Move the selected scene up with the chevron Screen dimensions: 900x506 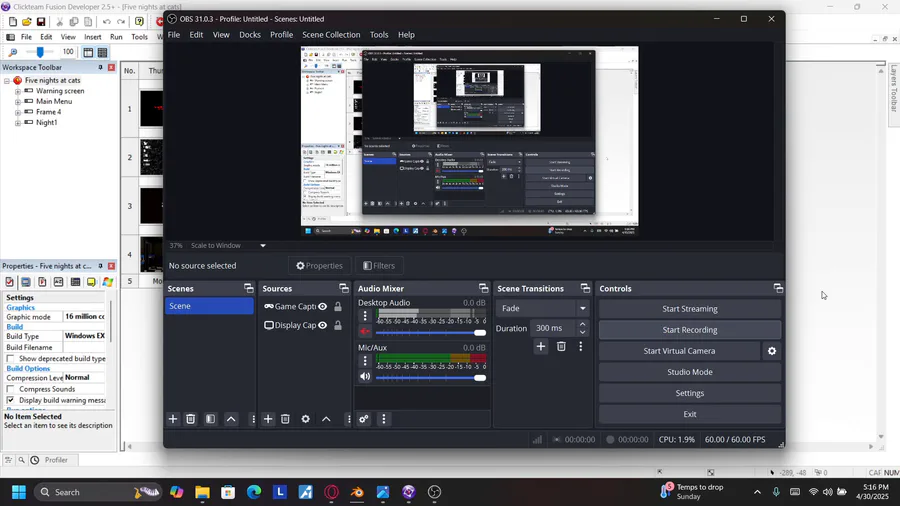[x=231, y=419]
